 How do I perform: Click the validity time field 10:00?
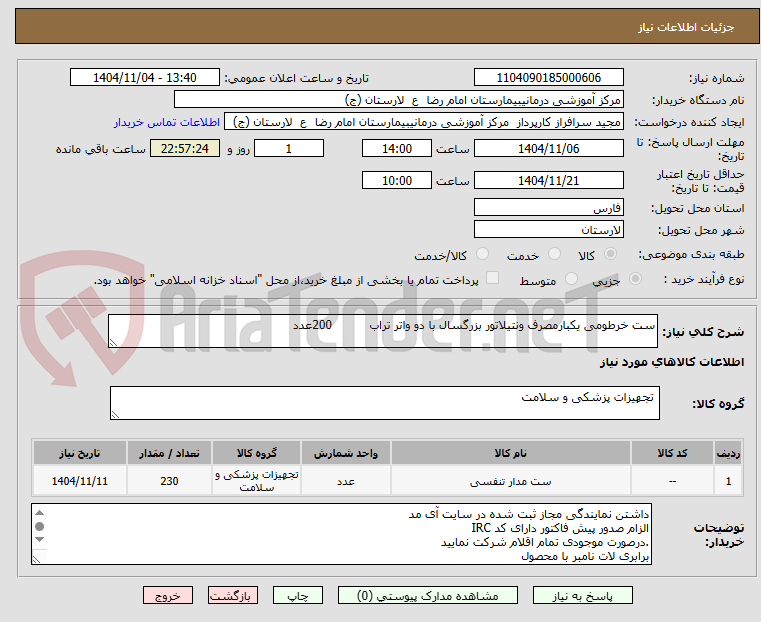(397, 180)
